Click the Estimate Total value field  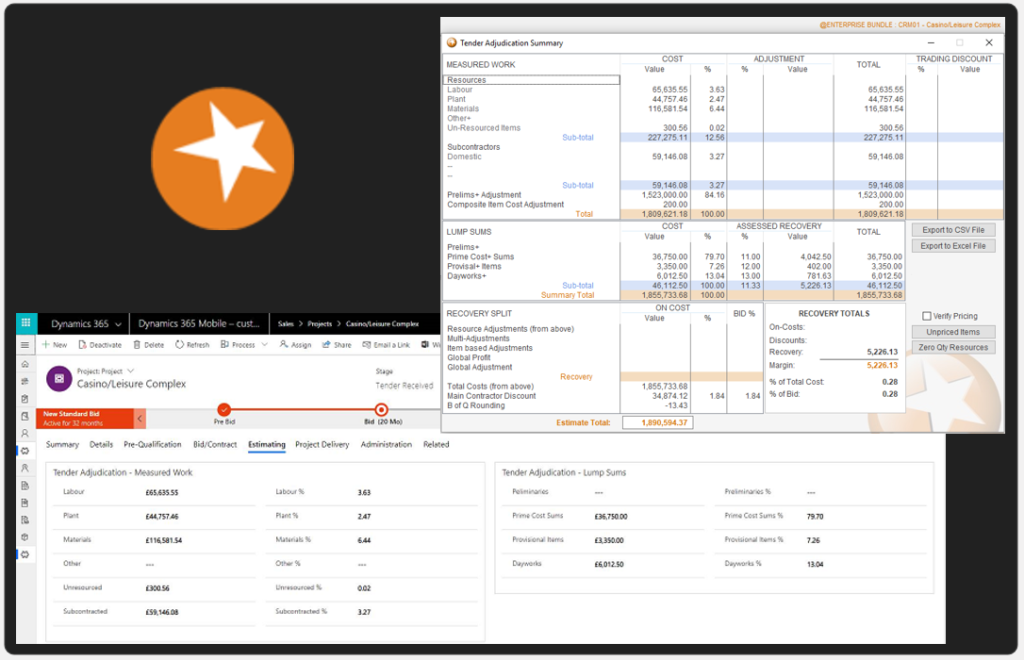tap(658, 422)
